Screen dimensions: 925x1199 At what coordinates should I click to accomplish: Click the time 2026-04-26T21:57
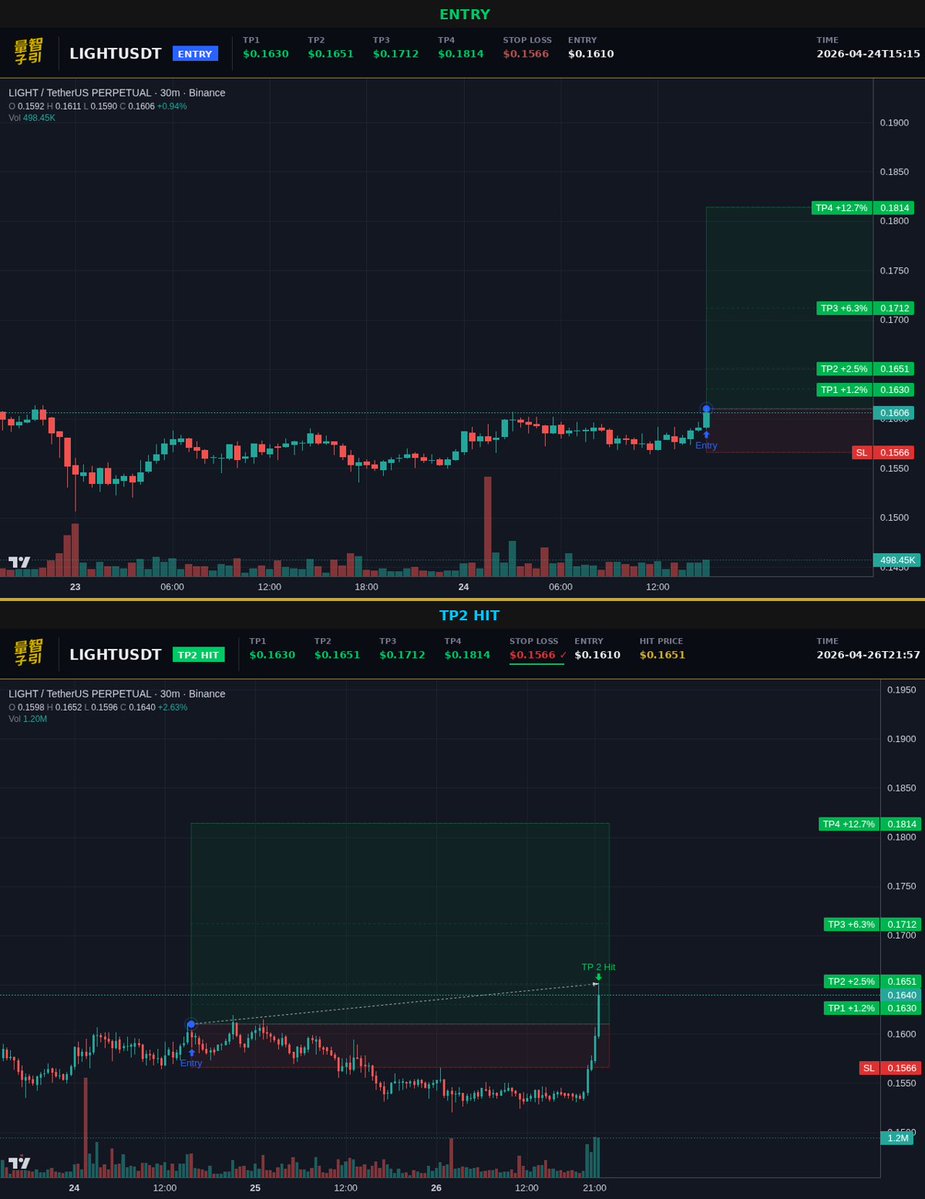click(868, 655)
